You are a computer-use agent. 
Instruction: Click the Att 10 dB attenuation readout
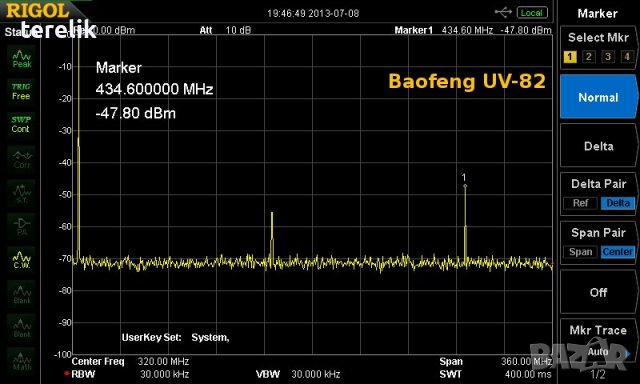click(225, 30)
